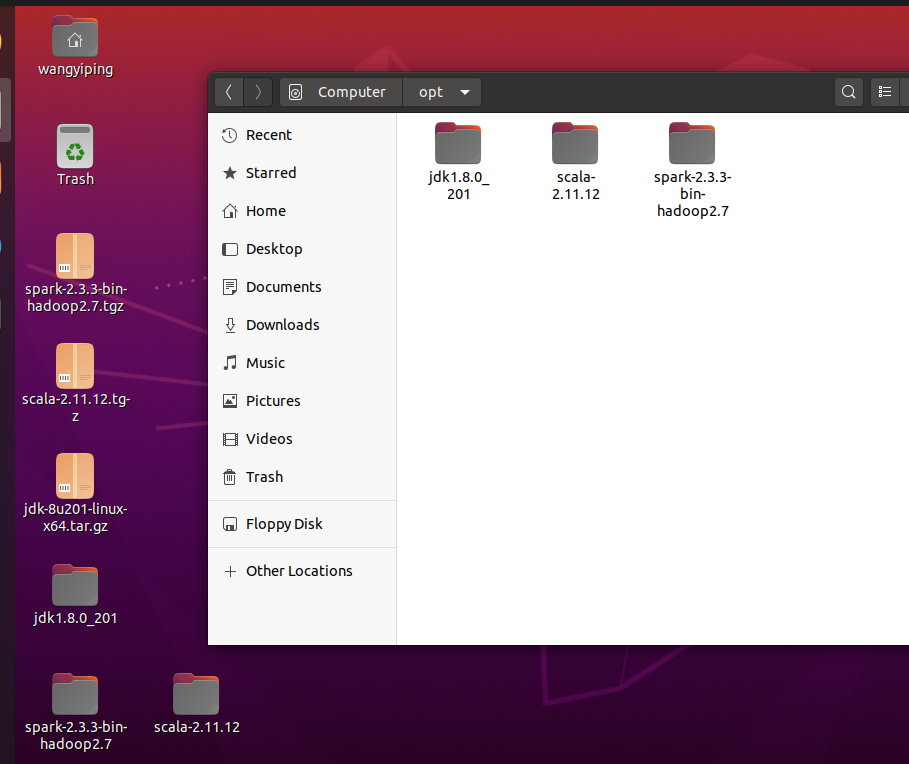Select spark-2.3.3-bin-hadoop2.7.tgz on the desktop
This screenshot has width=909, height=764.
75,255
